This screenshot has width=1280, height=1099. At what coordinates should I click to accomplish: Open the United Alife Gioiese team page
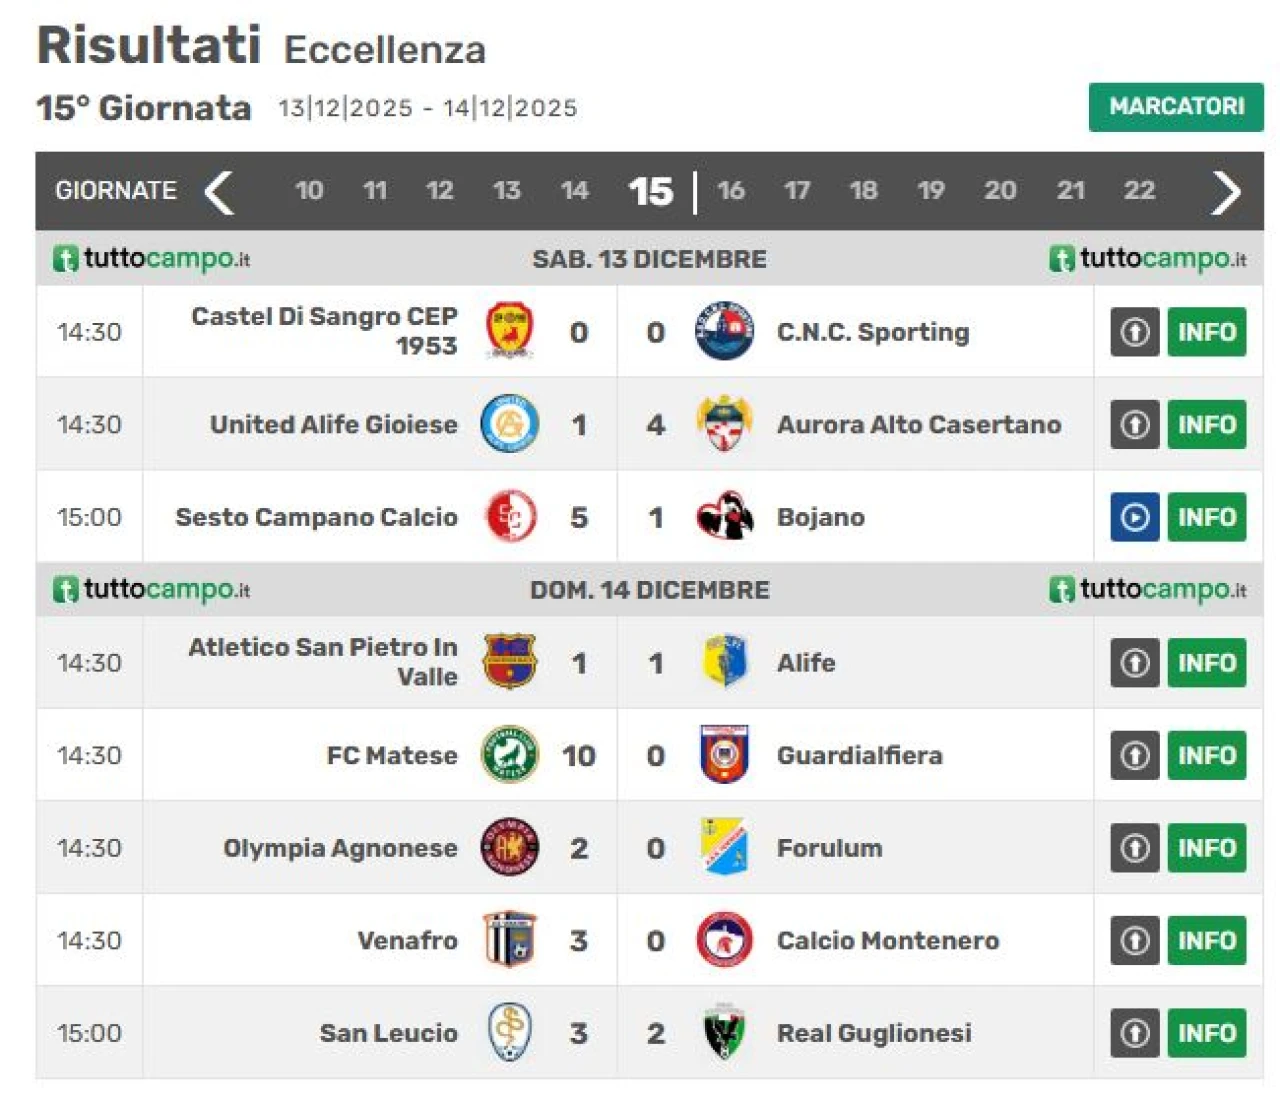tap(333, 424)
